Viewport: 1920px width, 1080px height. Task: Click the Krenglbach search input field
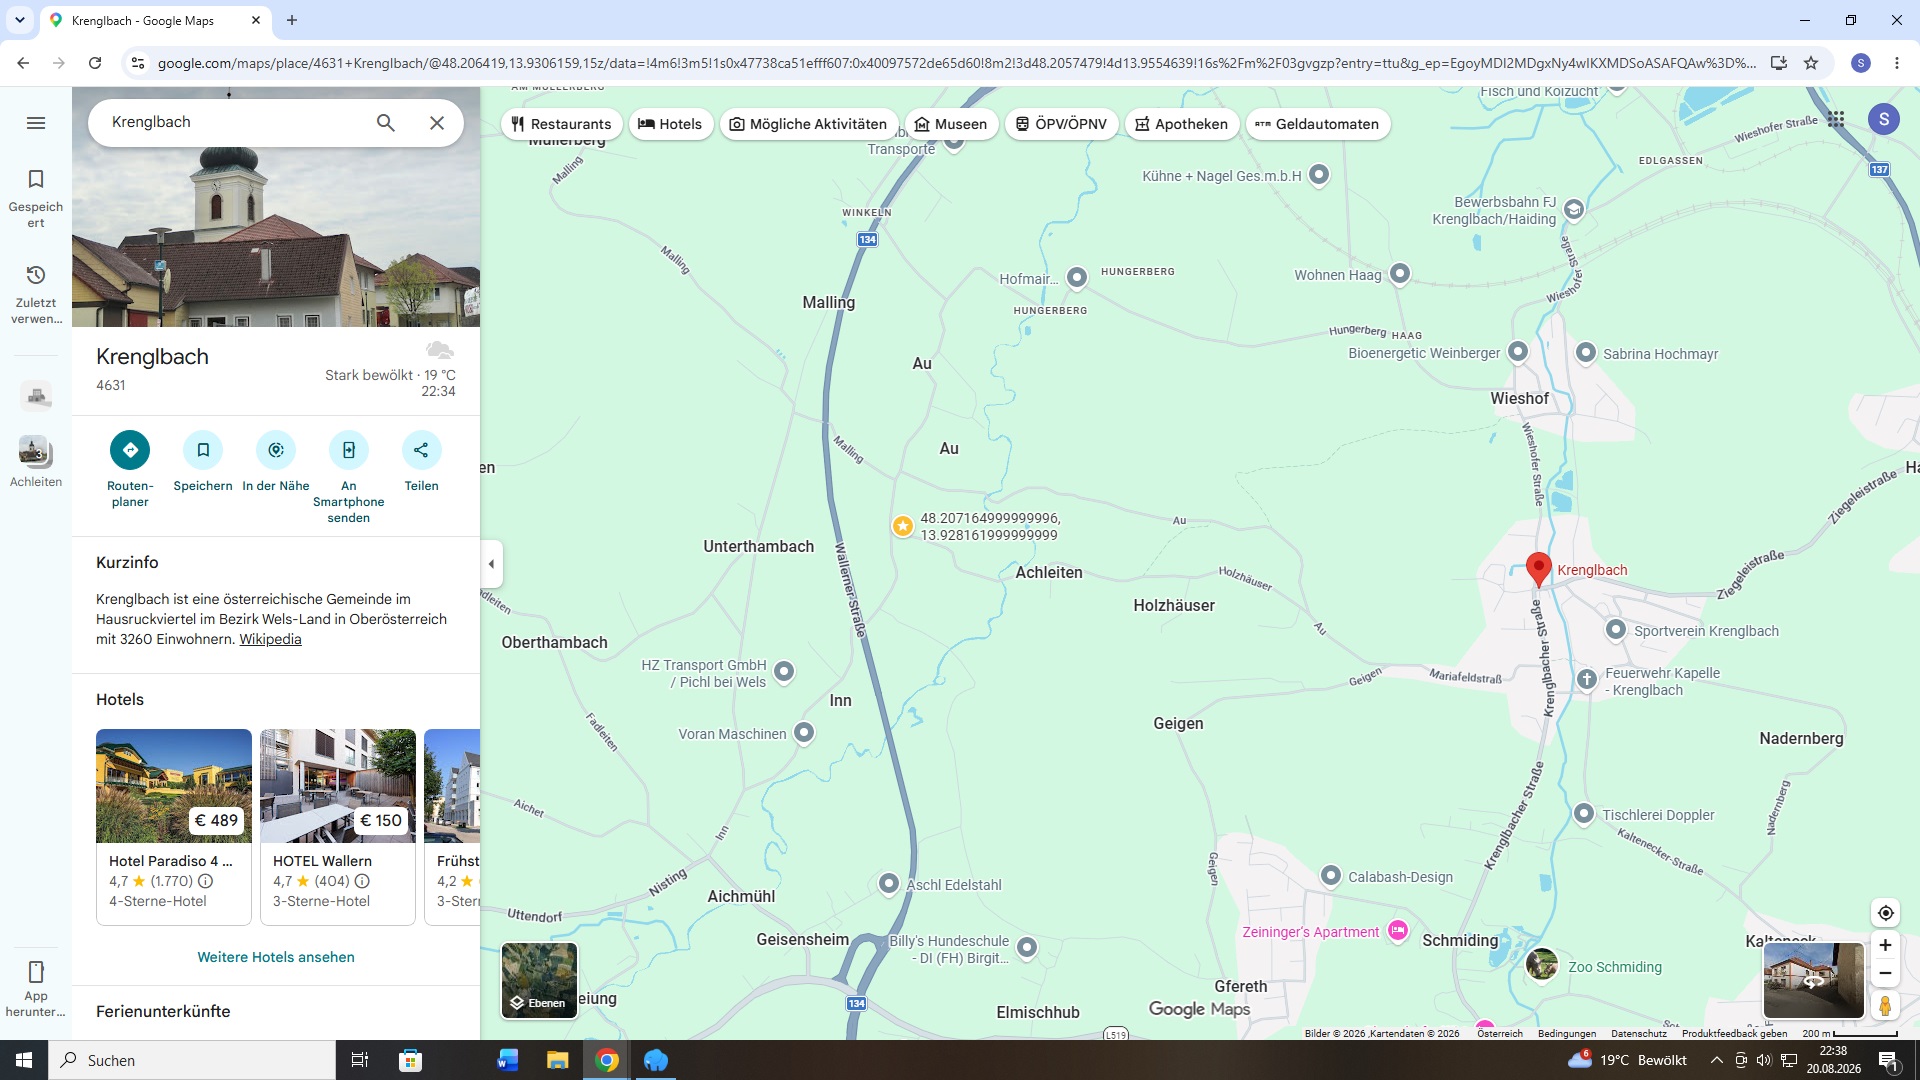(x=236, y=122)
